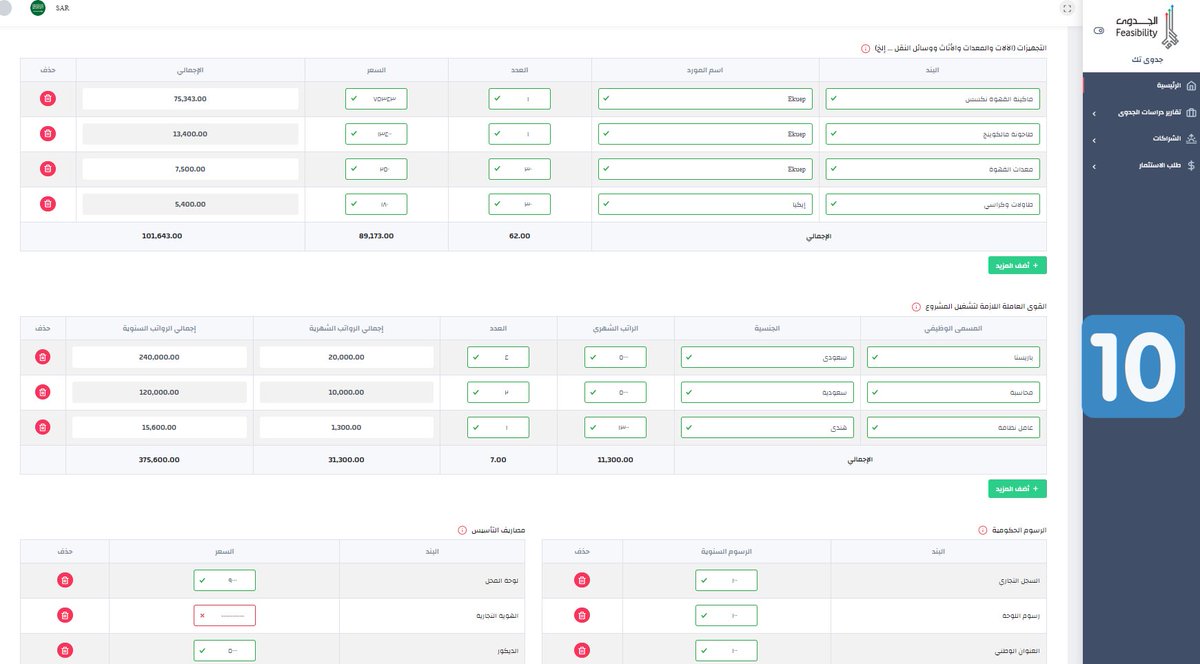The height and width of the screenshot is (664, 1200).
Task: Edit the لوحة المحل price field
Action: tap(225, 580)
